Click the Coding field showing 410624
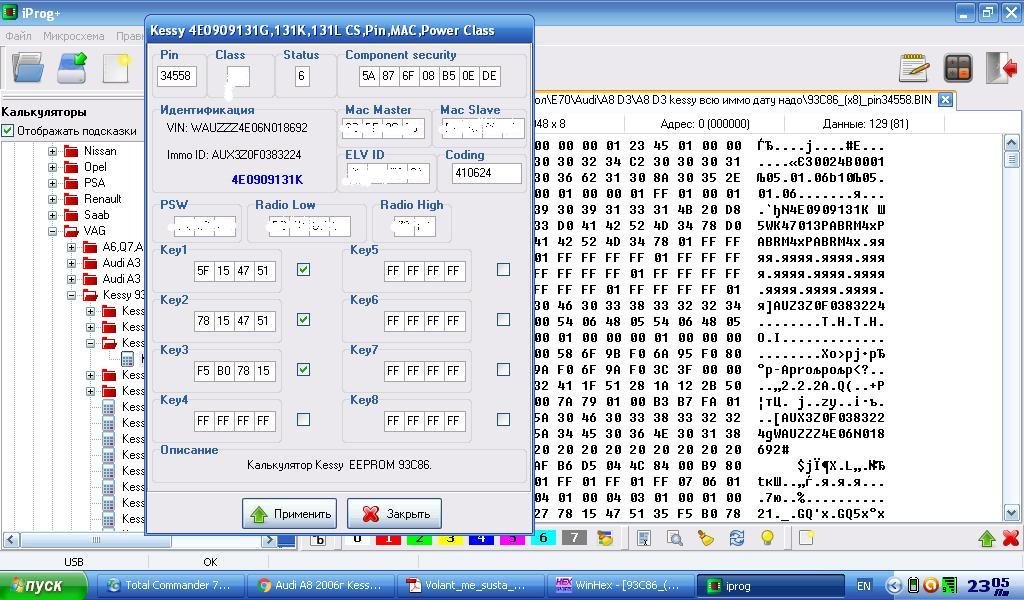 pyautogui.click(x=487, y=173)
